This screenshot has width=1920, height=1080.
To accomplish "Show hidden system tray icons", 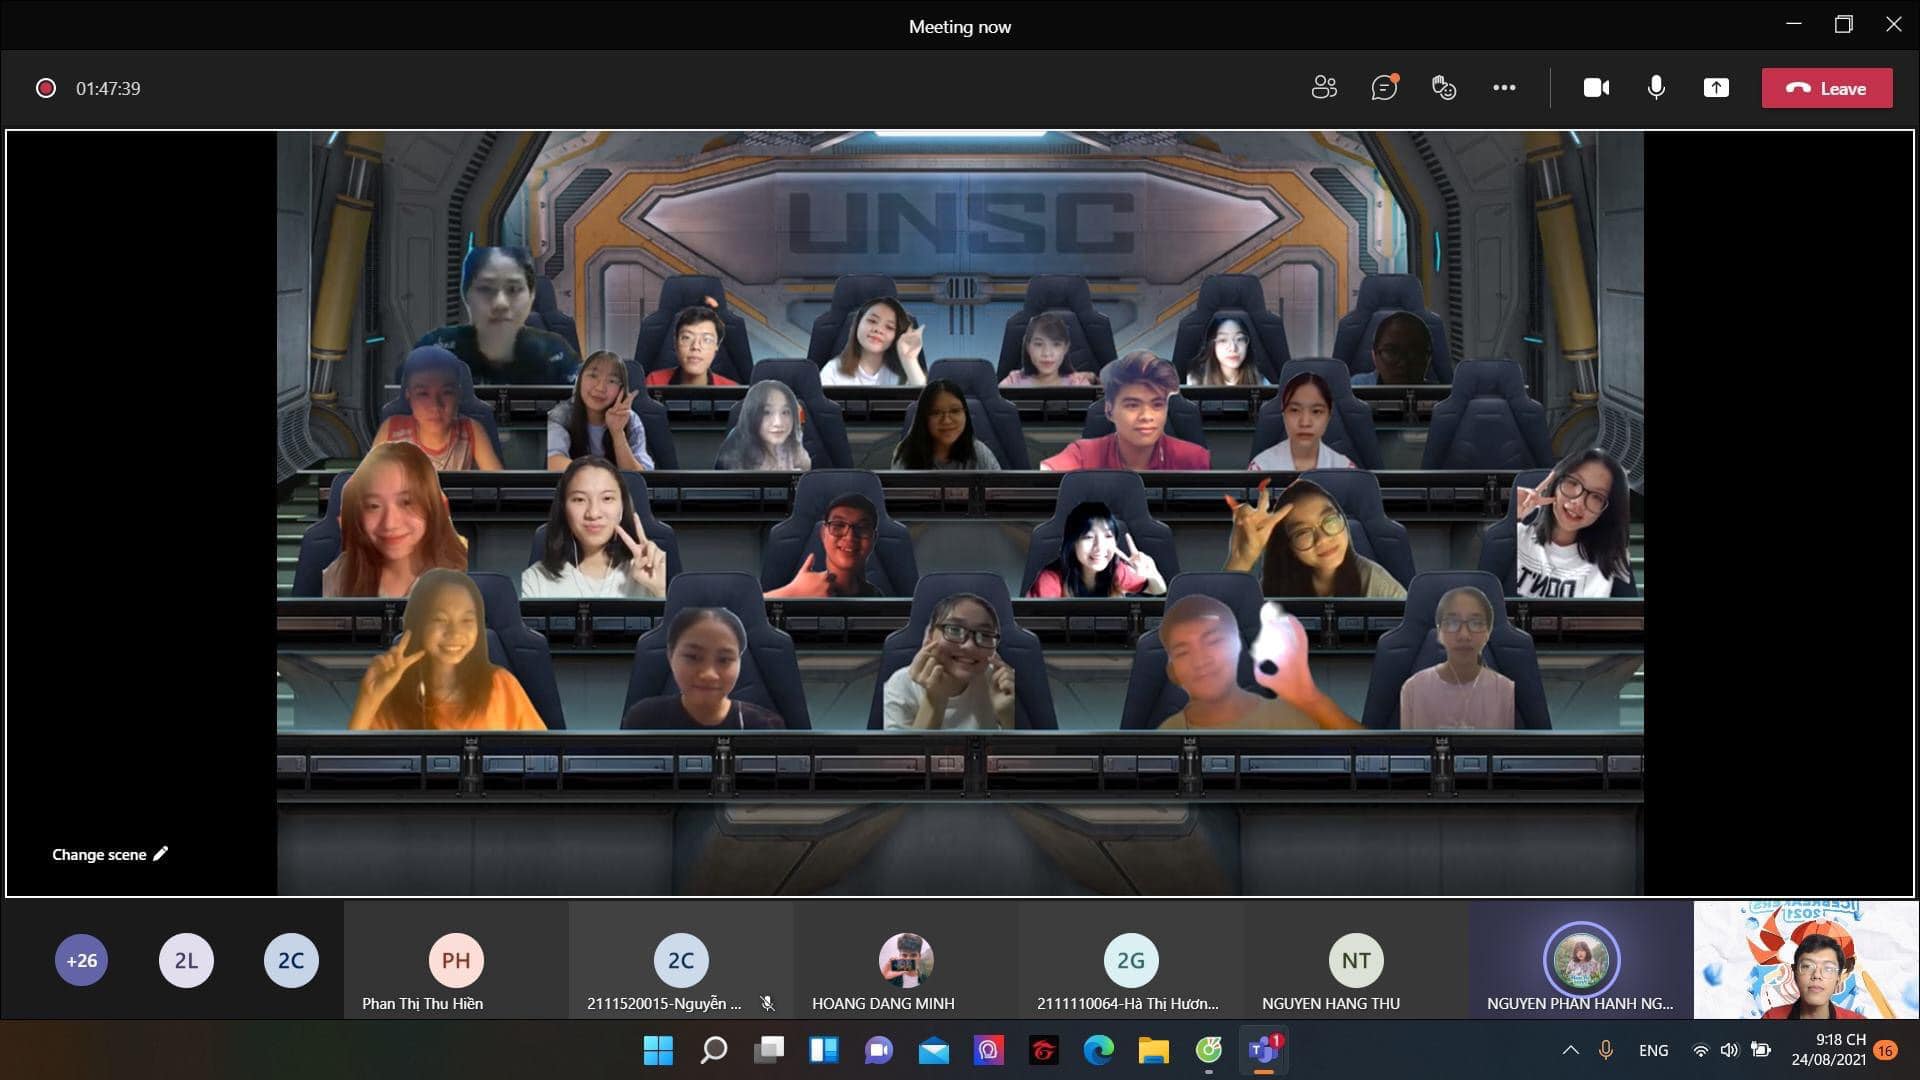I will [1570, 1050].
